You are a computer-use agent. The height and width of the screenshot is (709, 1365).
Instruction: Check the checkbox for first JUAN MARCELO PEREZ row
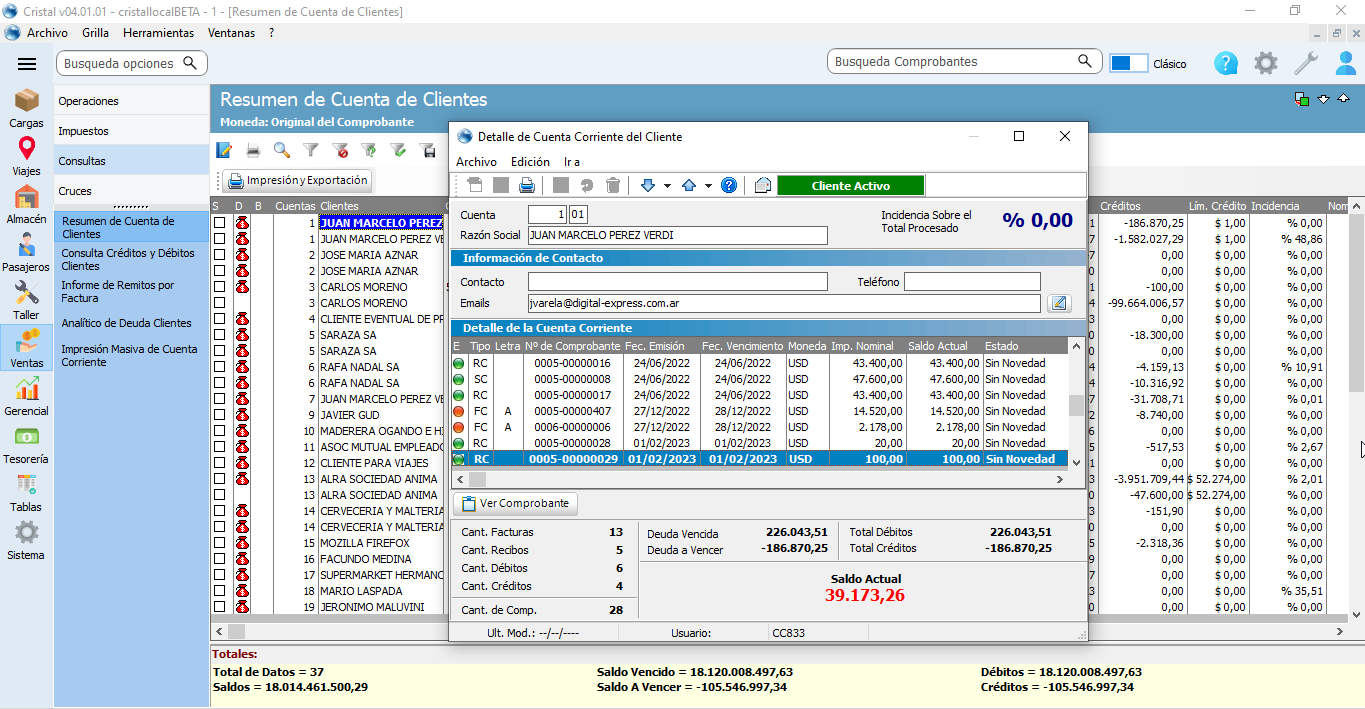coord(219,223)
